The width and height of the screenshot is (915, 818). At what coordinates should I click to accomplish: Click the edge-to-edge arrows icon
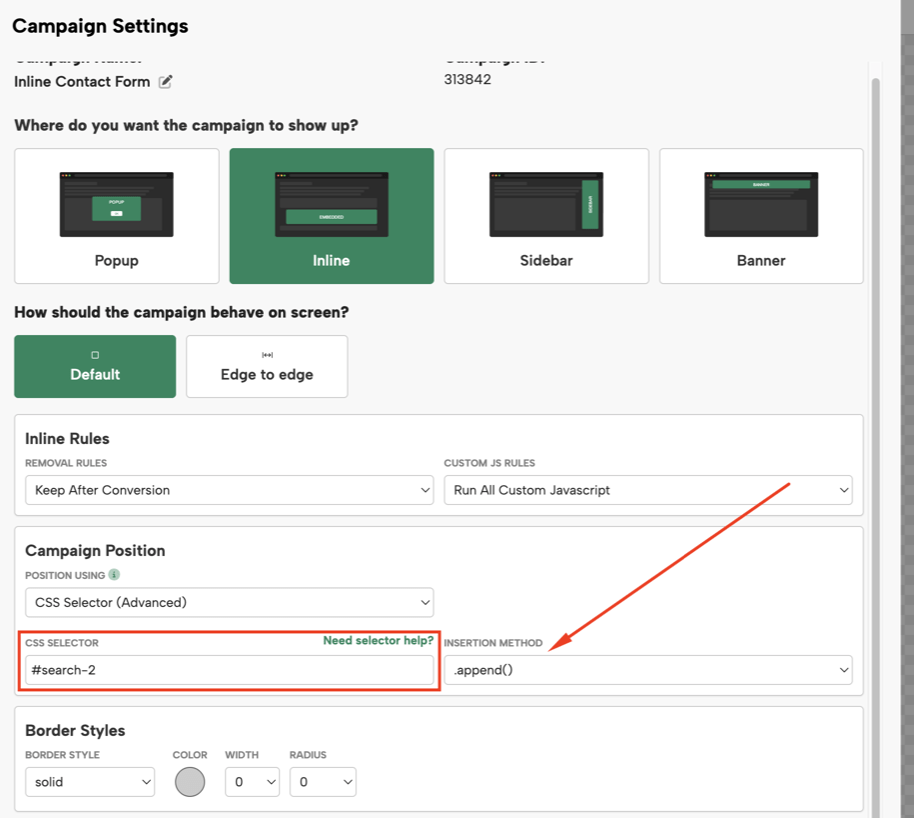point(267,355)
